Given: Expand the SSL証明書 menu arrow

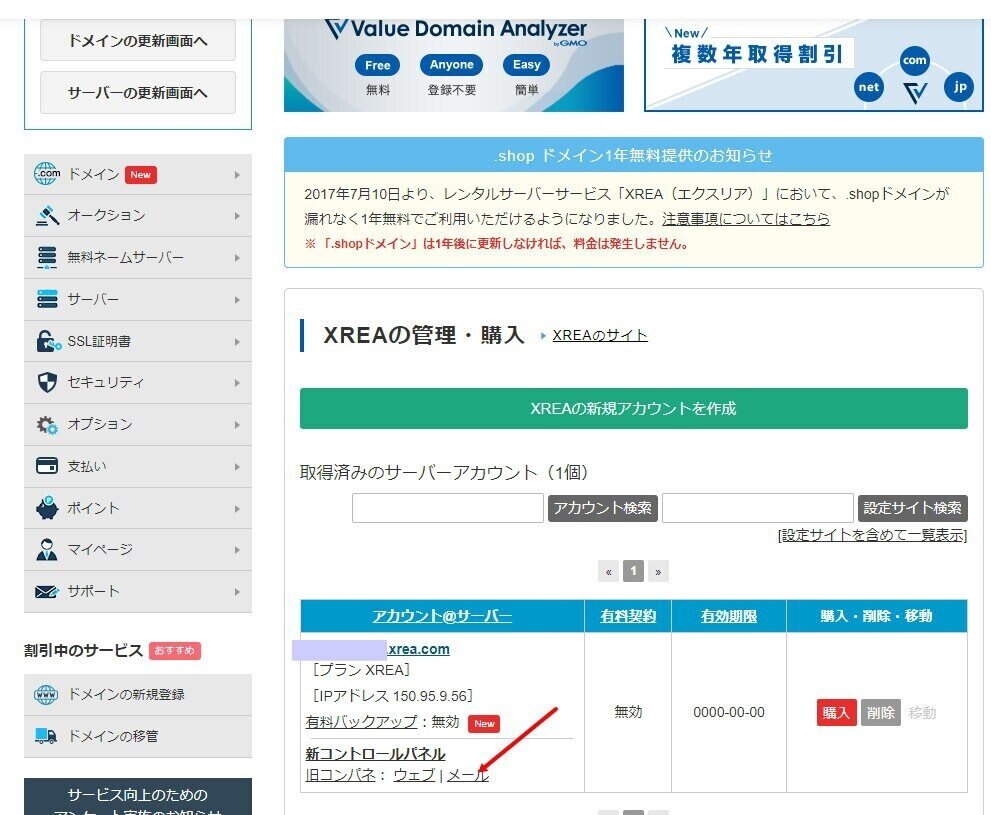Looking at the screenshot, I should click(x=237, y=342).
